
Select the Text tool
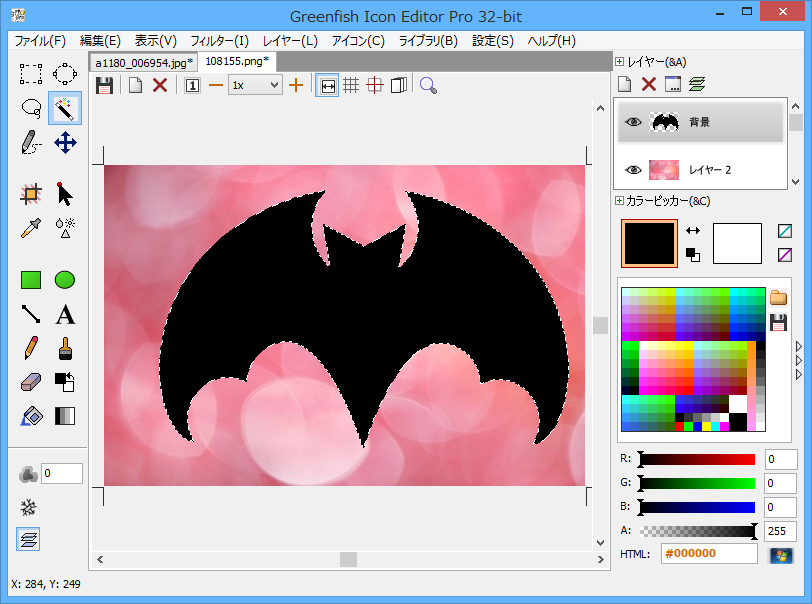coord(65,315)
